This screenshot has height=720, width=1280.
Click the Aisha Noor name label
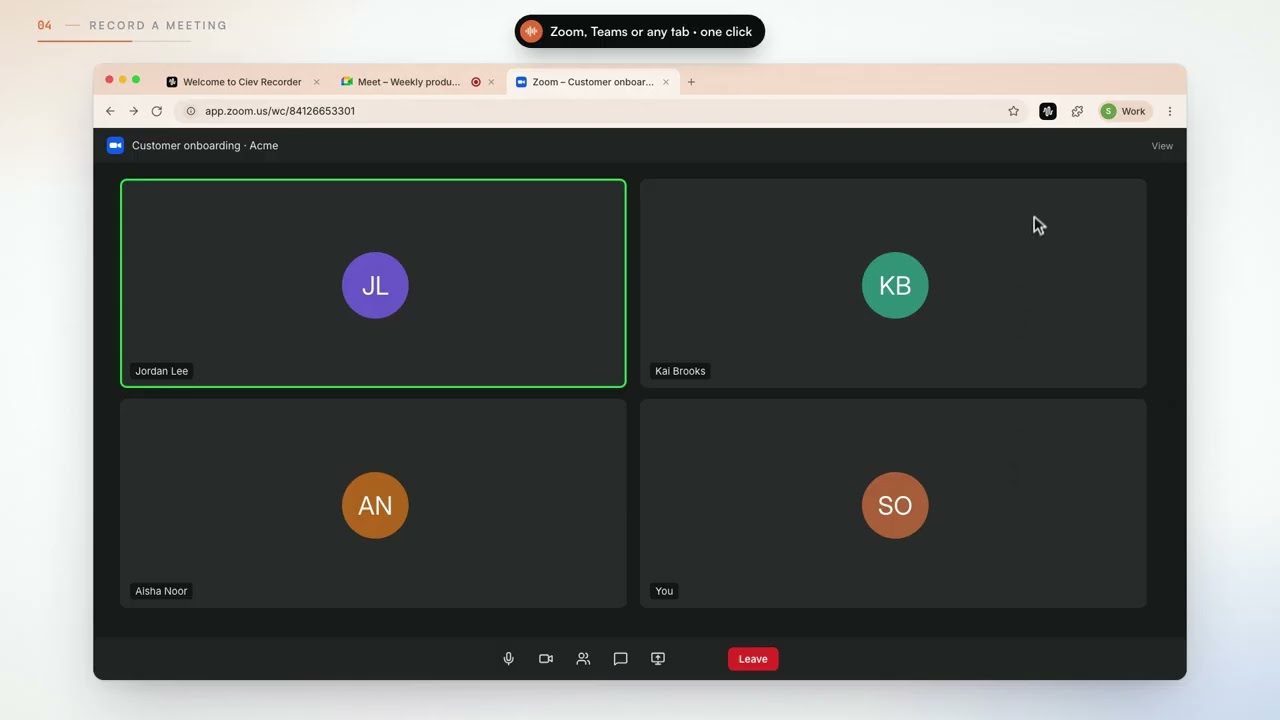[161, 591]
